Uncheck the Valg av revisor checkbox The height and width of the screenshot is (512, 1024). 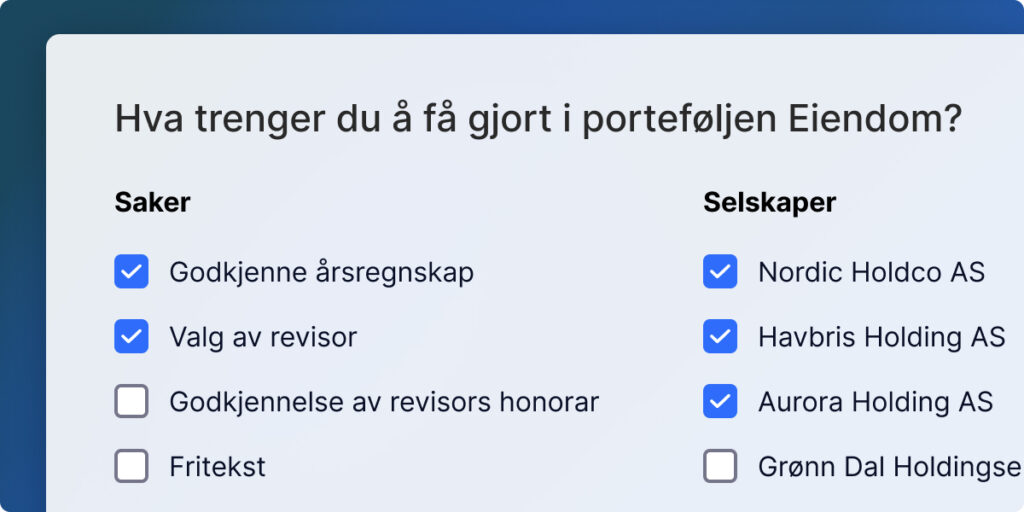pyautogui.click(x=131, y=336)
